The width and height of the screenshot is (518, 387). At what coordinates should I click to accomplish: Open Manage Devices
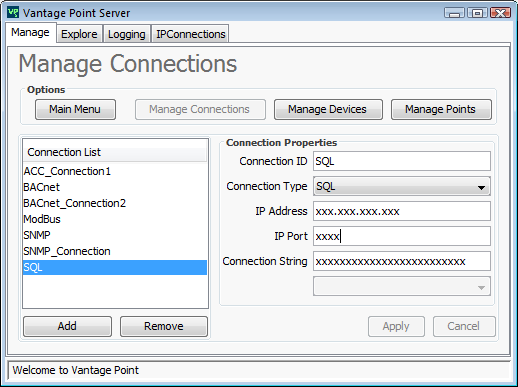328,109
